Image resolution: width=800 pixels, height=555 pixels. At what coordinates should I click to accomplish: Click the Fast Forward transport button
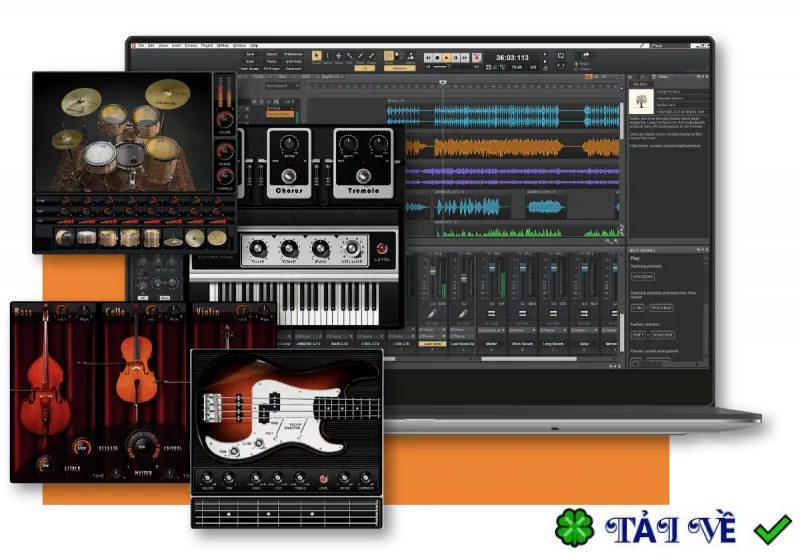pos(465,58)
